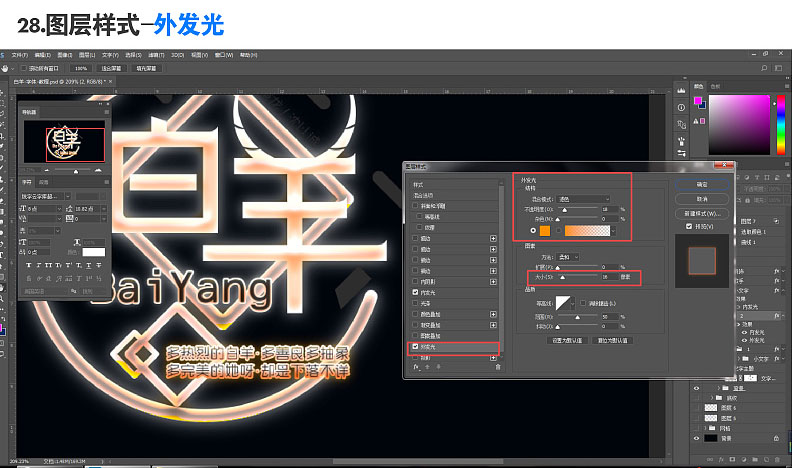Enable 消除锯齿 anti-alias checkbox
Viewport: 800px width, 468px height.
[x=583, y=303]
